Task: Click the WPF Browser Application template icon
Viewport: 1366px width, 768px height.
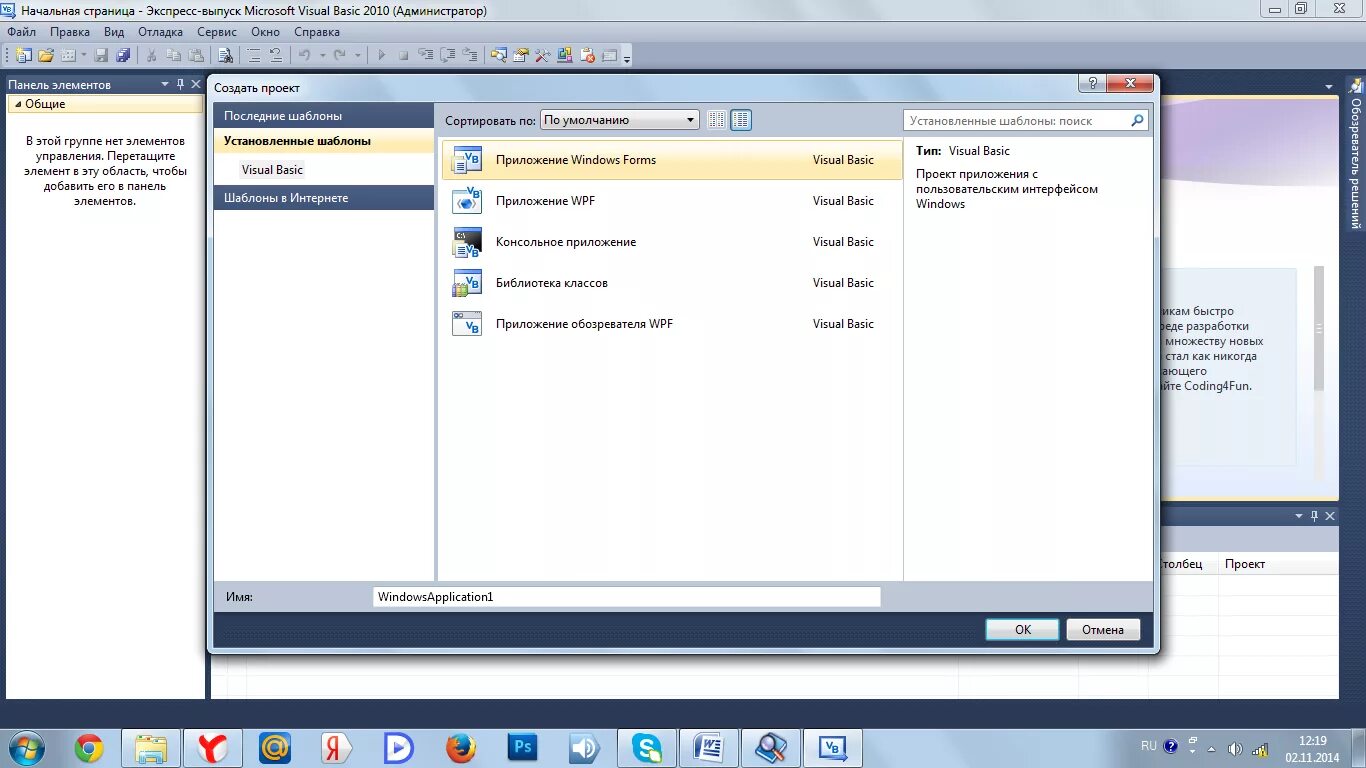Action: [467, 324]
